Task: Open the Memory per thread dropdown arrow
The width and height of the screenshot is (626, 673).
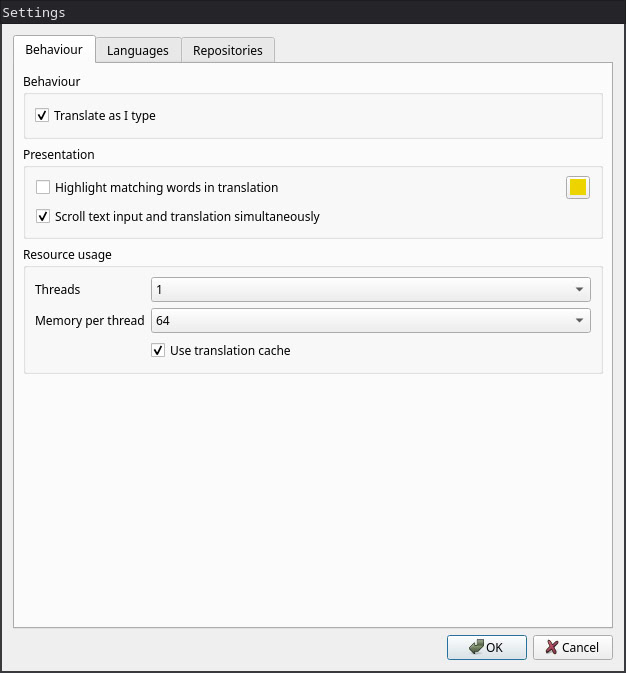Action: click(x=579, y=321)
